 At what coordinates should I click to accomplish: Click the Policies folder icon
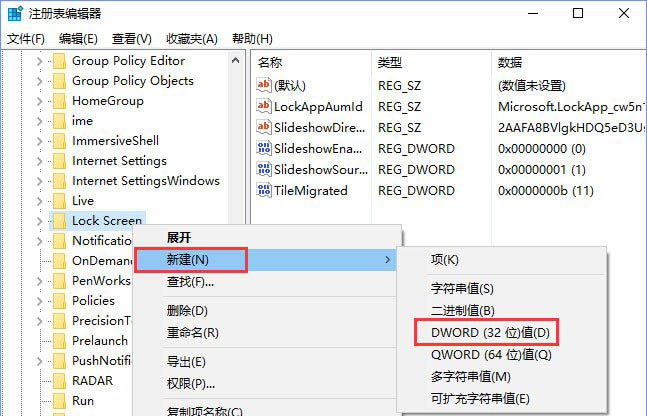(x=59, y=301)
